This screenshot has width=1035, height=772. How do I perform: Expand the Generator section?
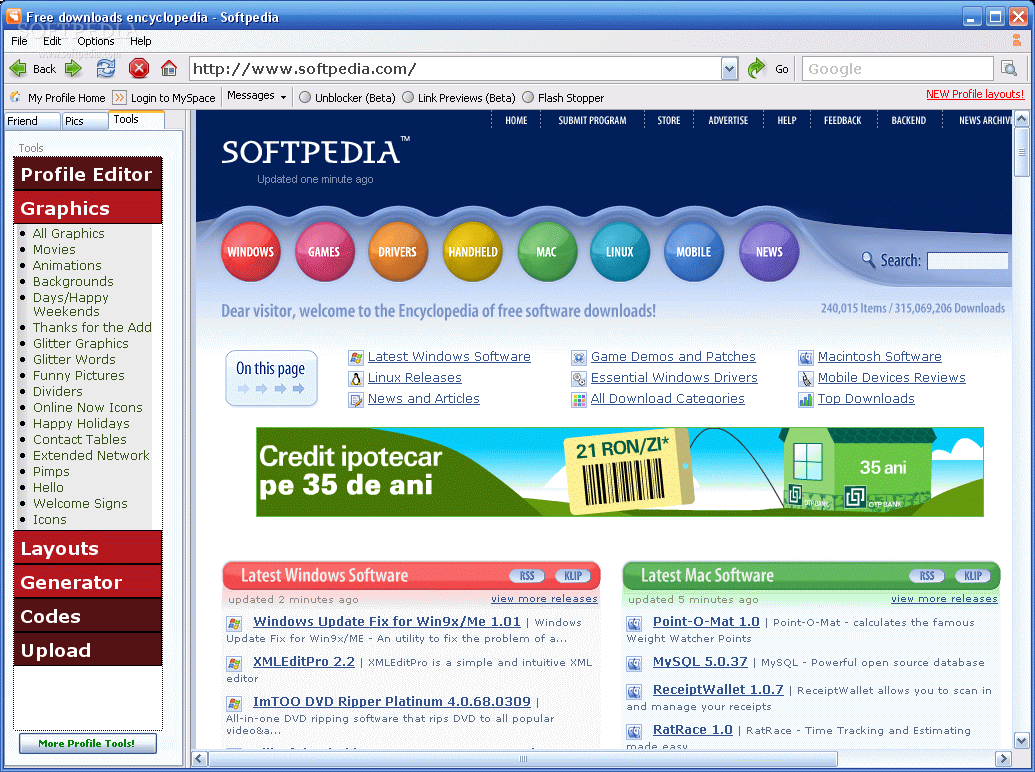(x=88, y=583)
